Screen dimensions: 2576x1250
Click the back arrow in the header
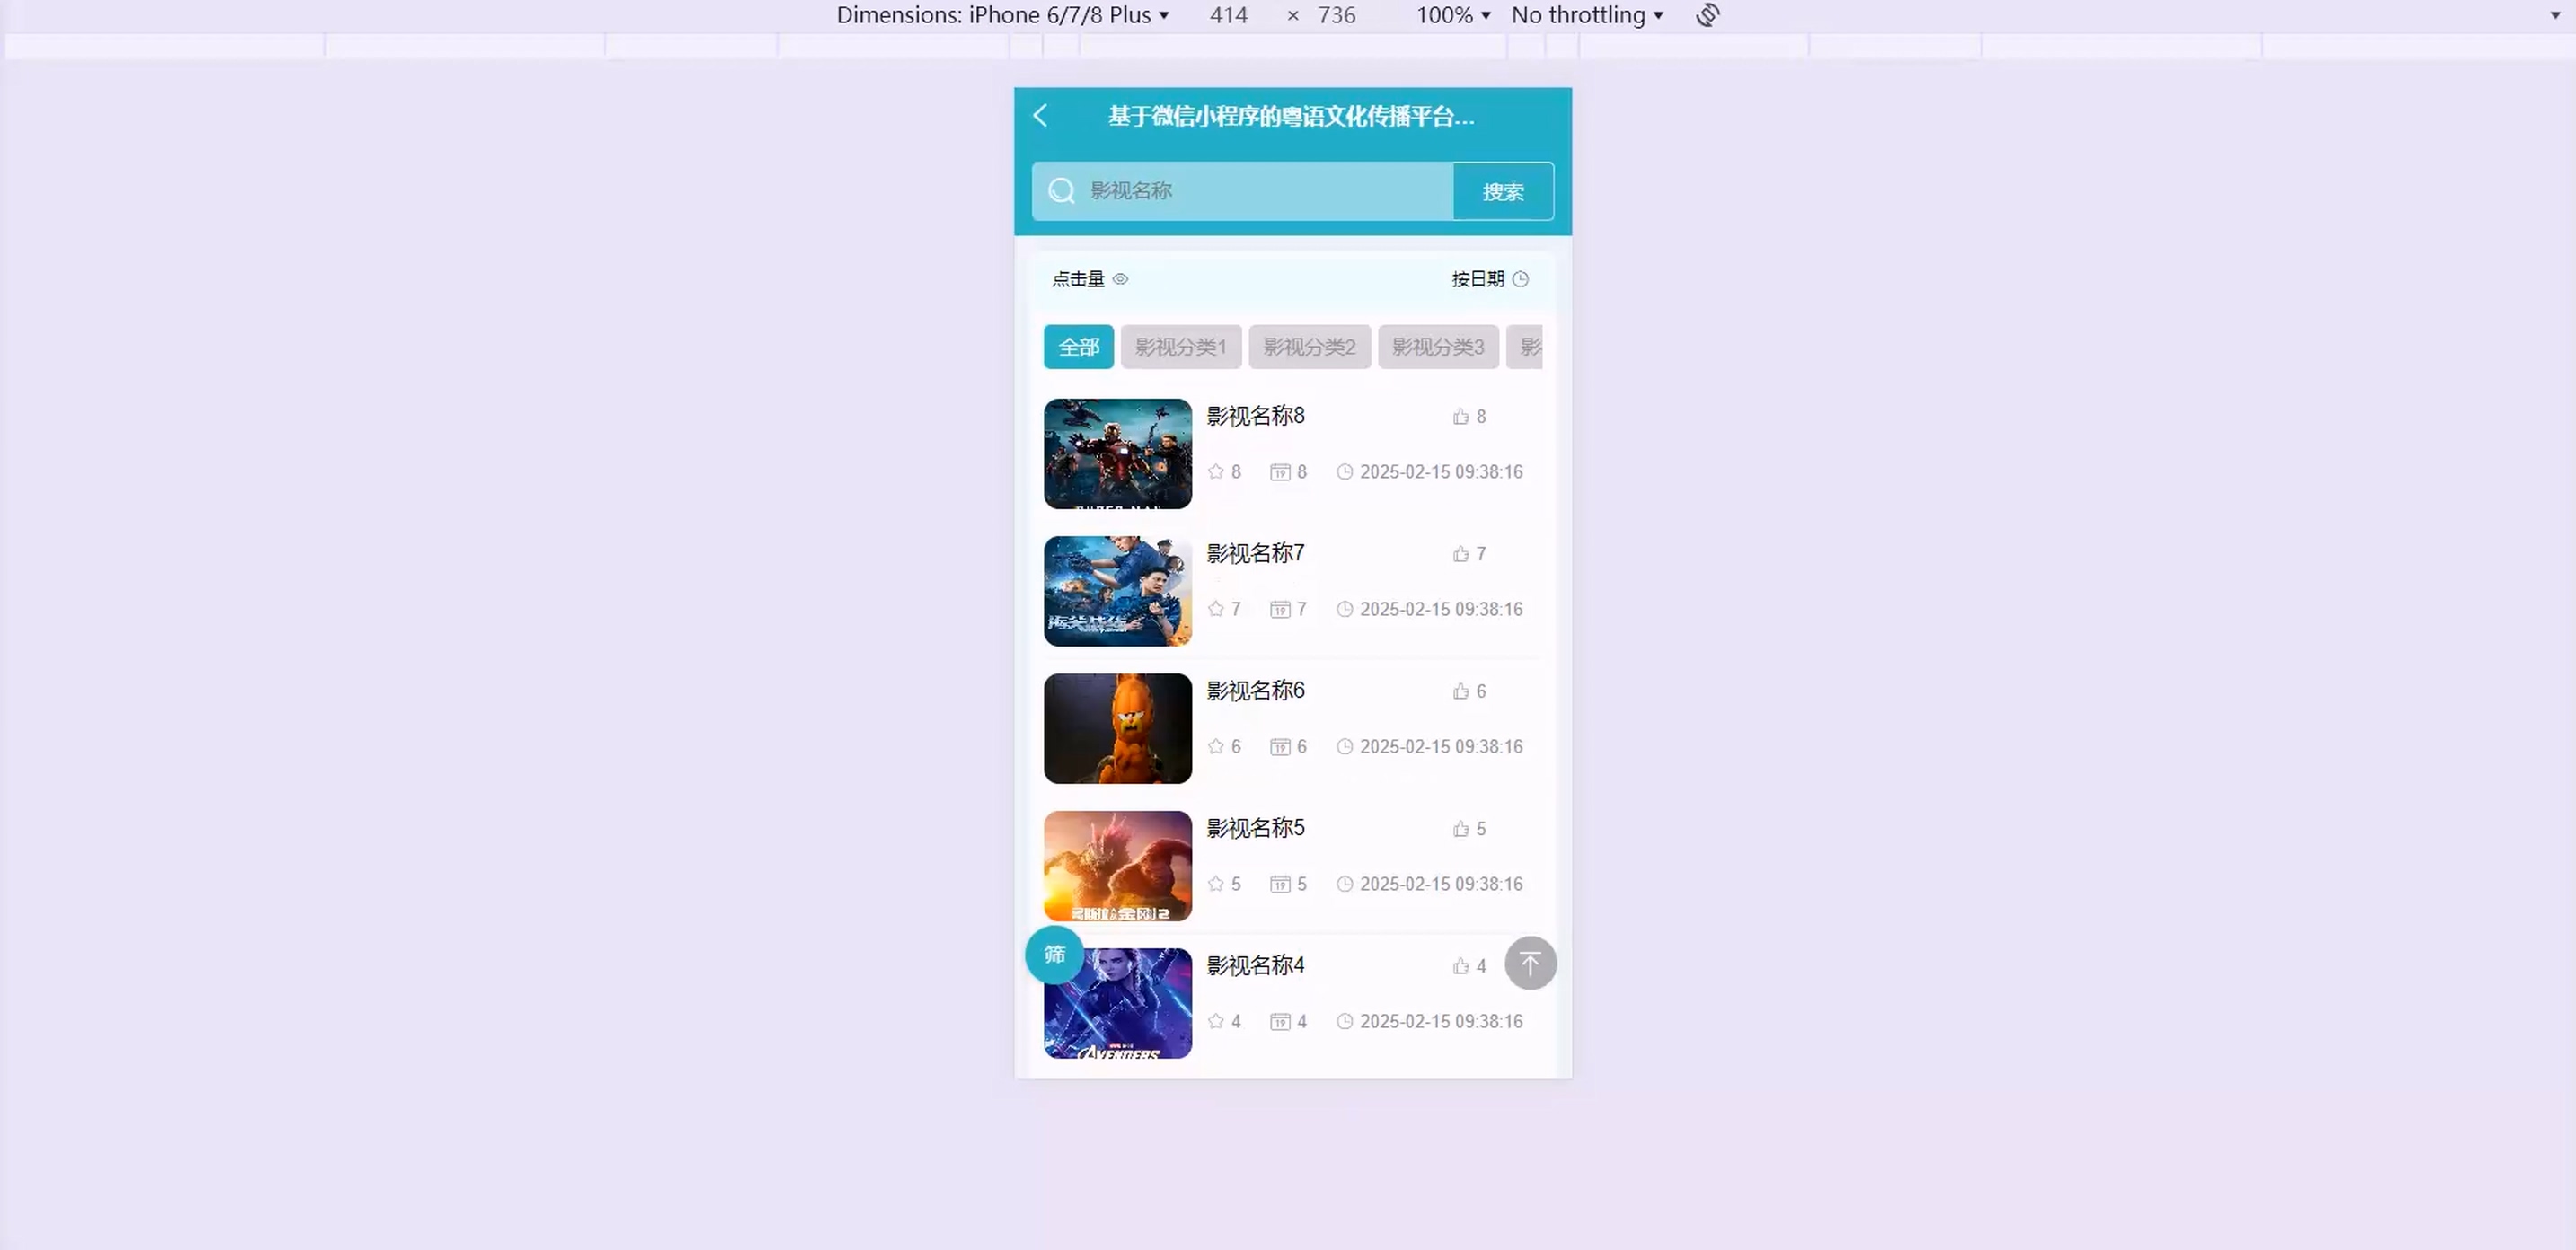(1040, 116)
